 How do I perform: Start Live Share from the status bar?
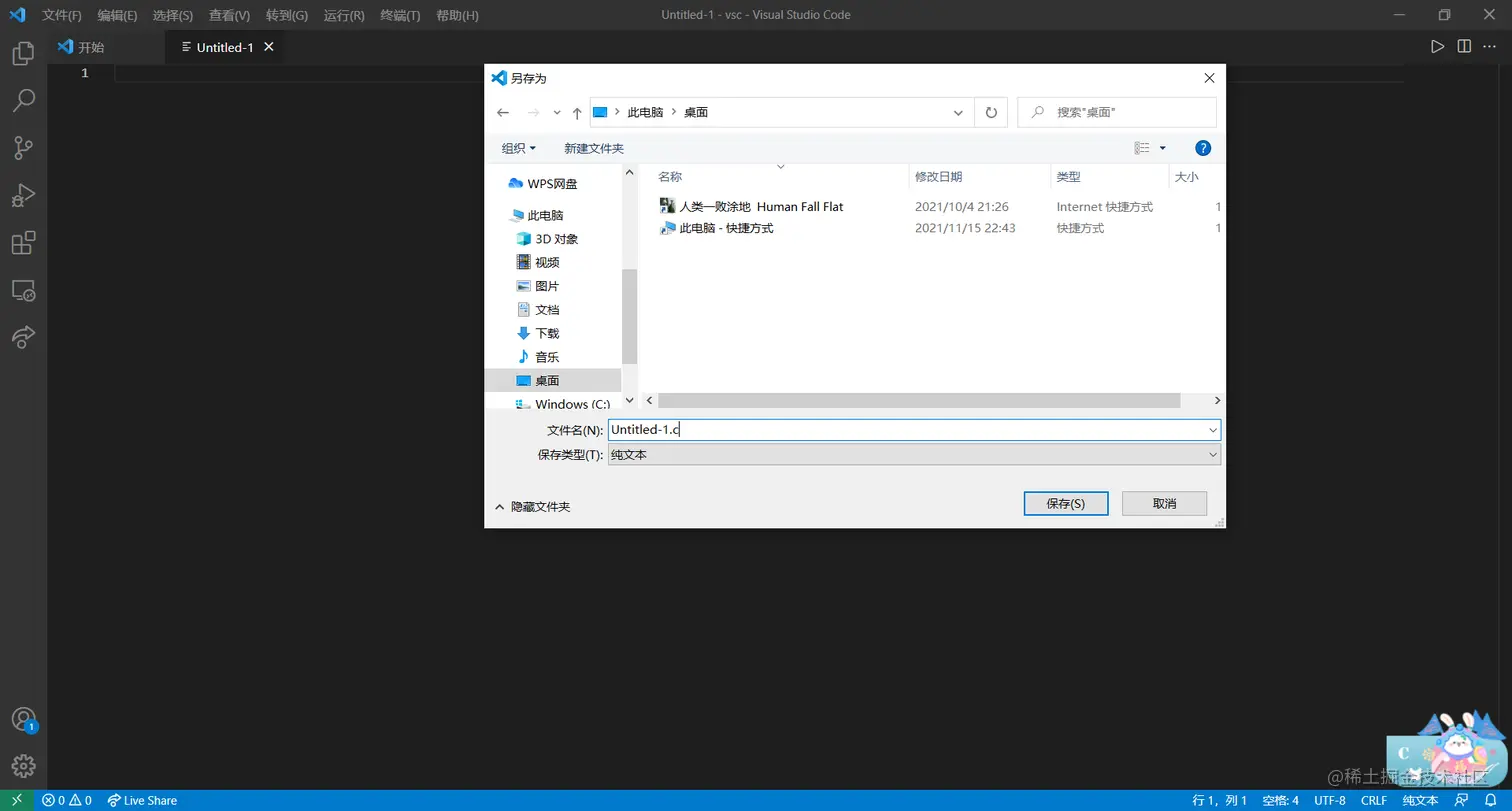[x=142, y=800]
